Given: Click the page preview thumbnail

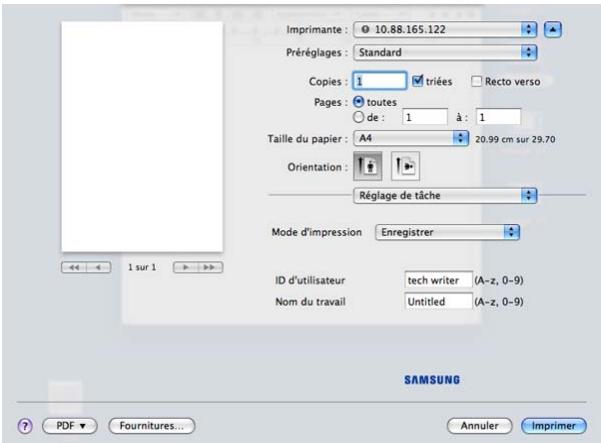Looking at the screenshot, I should [142, 137].
